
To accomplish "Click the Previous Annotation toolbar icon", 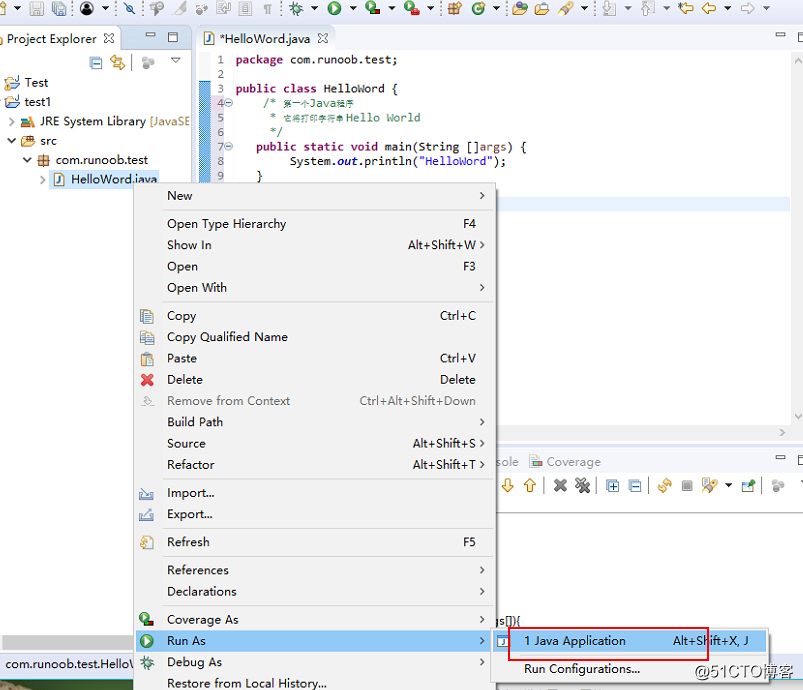I will 647,8.
